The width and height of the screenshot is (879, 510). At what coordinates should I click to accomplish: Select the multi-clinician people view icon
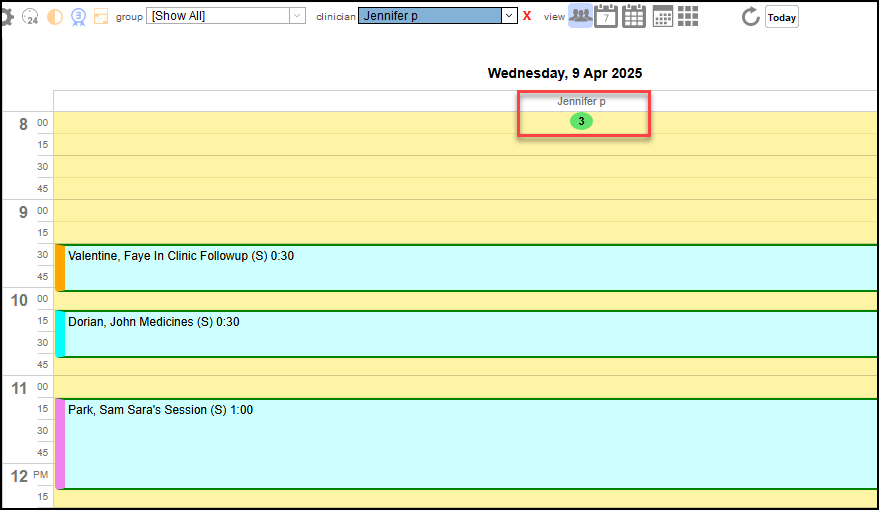tap(580, 16)
